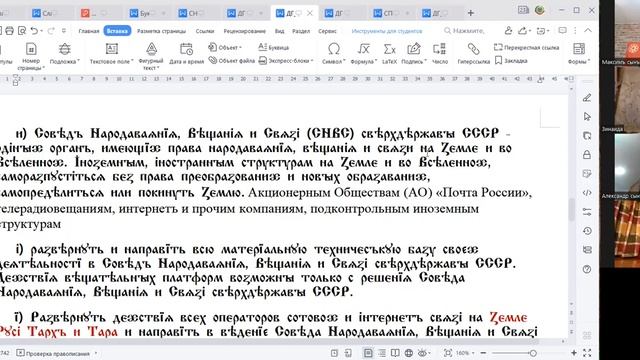Close the active ДГ document tab

click(310, 13)
